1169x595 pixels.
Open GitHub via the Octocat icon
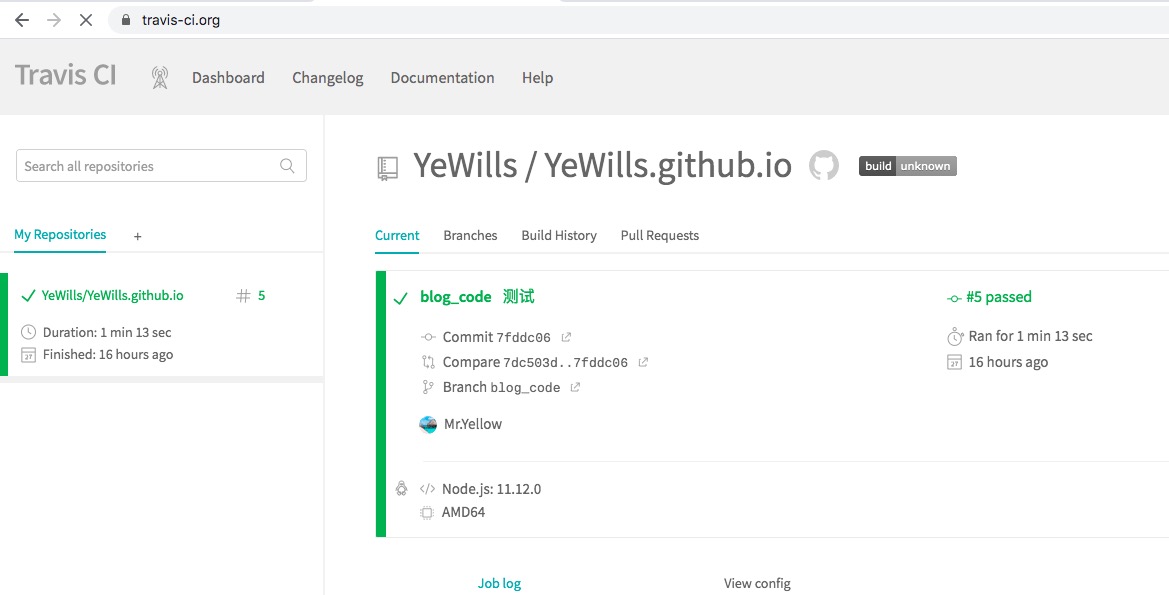(x=824, y=165)
